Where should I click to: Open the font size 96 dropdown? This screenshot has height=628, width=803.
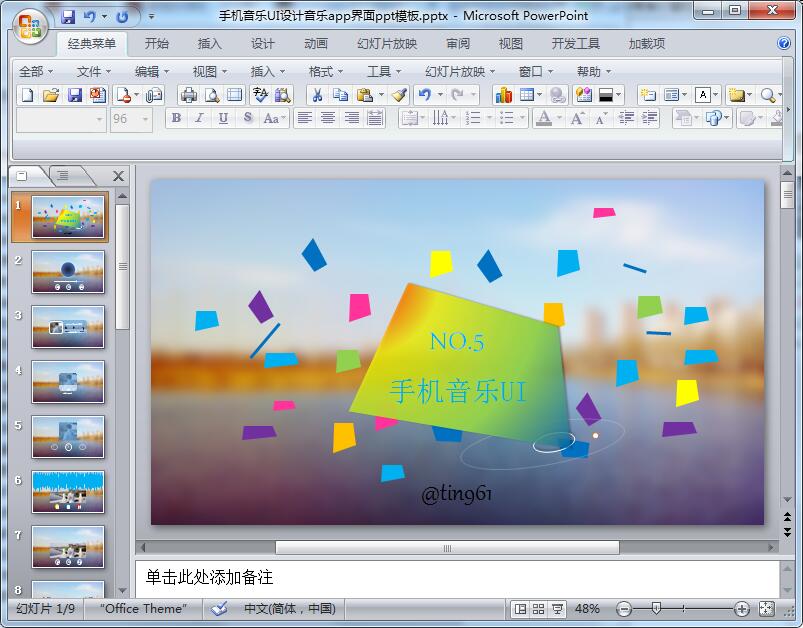(x=145, y=119)
